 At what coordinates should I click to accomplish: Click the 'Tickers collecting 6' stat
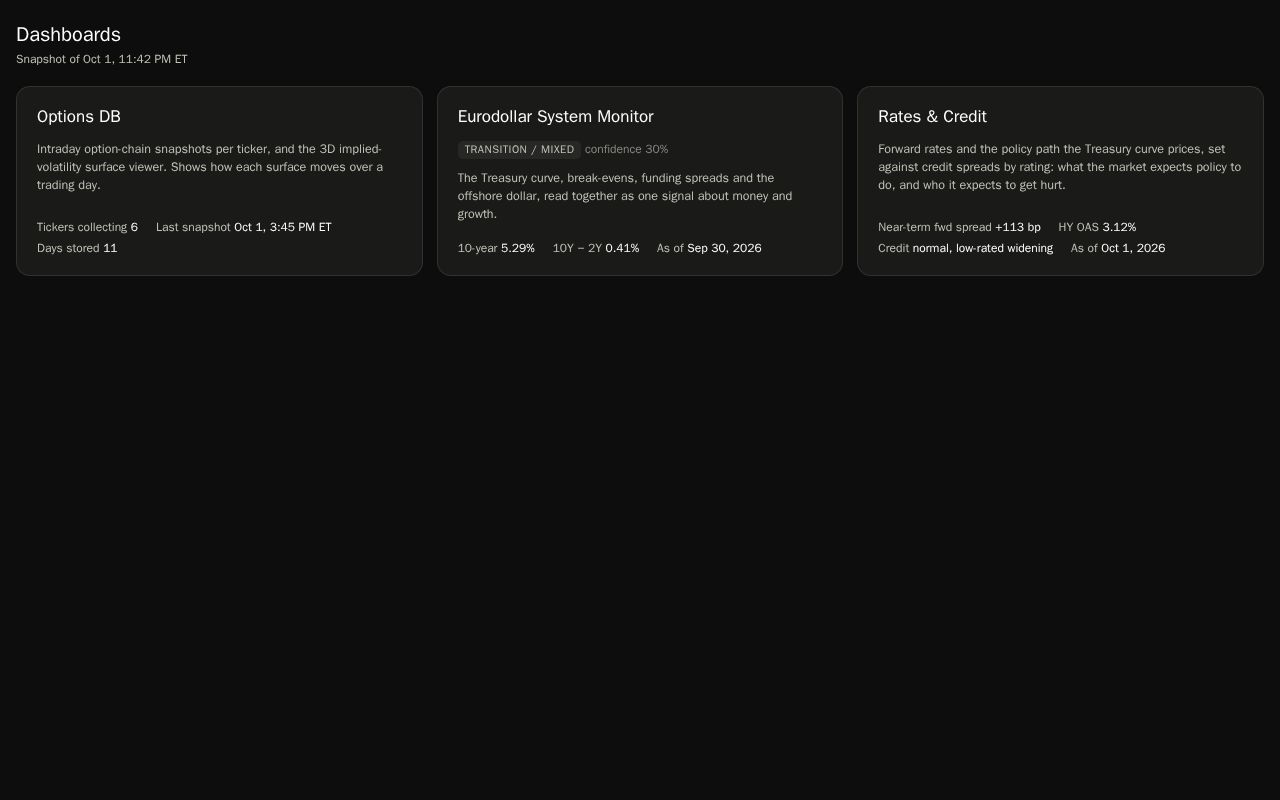click(87, 227)
